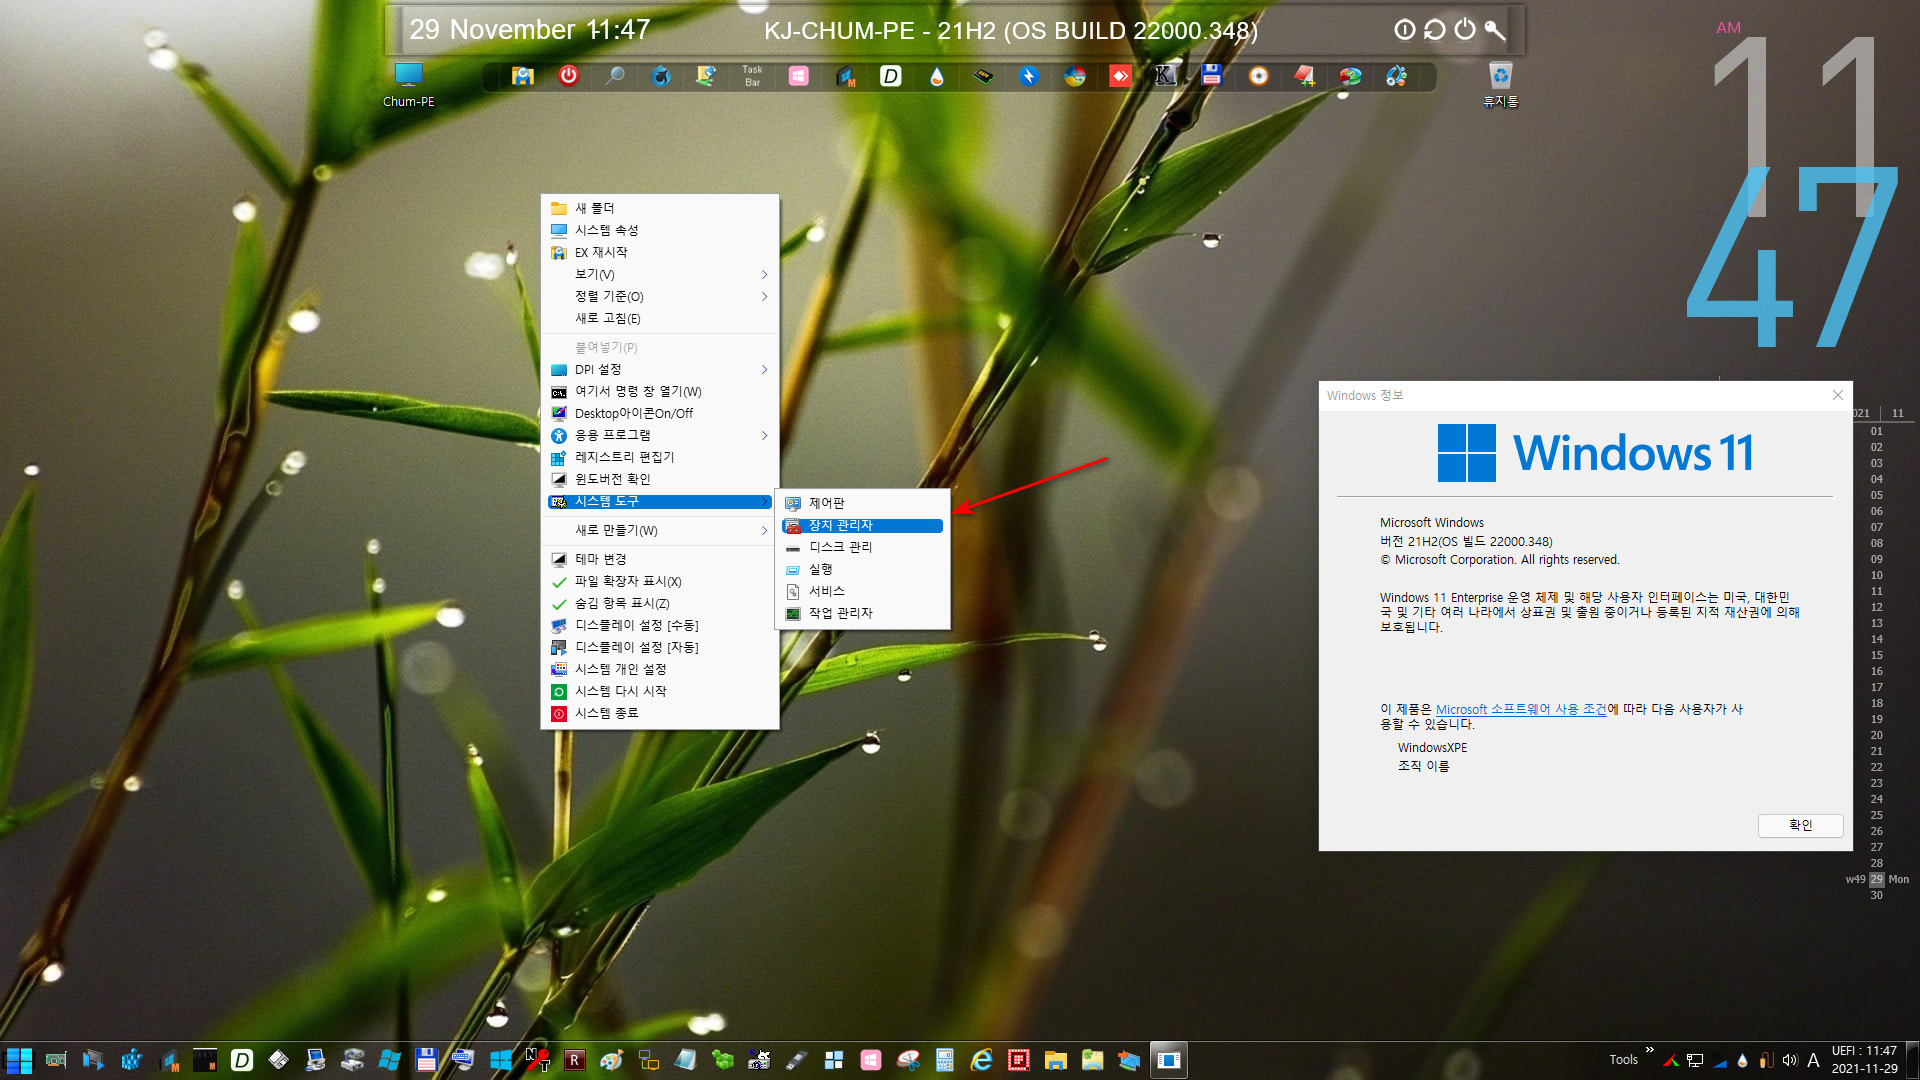Click the red power icon in top dock
This screenshot has height=1080, width=1920.
pyautogui.click(x=568, y=75)
